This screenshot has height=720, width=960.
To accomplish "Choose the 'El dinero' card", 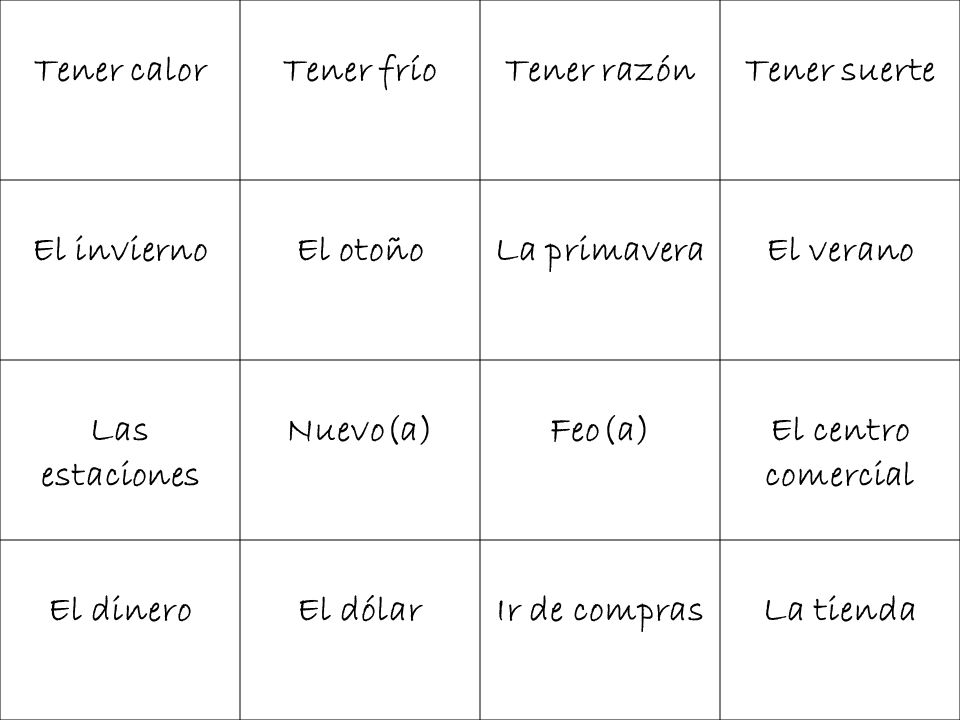I will coord(120,630).
